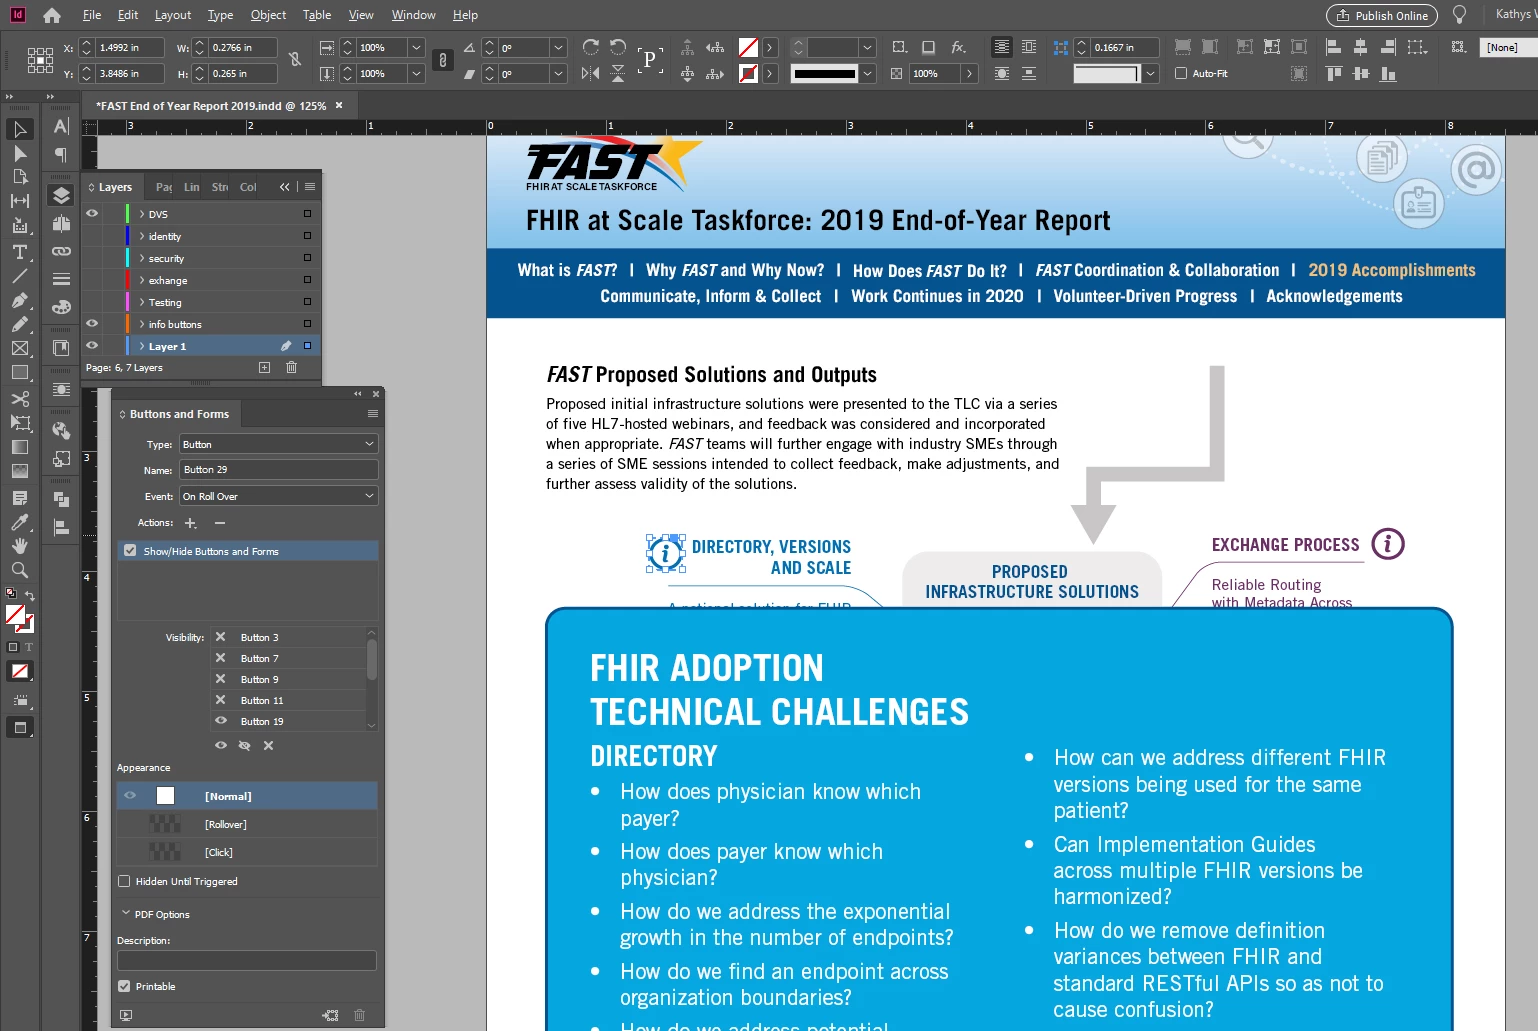Screen dimensions: 1538x1031
Task: Click the Flip Horizontal icon
Action: pyautogui.click(x=591, y=73)
